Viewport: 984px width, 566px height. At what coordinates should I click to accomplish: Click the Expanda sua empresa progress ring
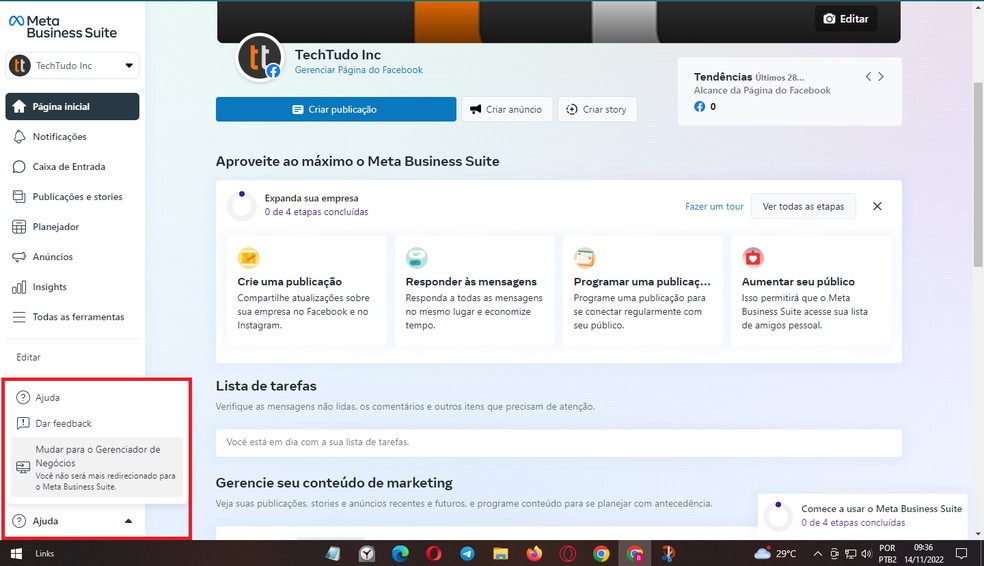(242, 205)
